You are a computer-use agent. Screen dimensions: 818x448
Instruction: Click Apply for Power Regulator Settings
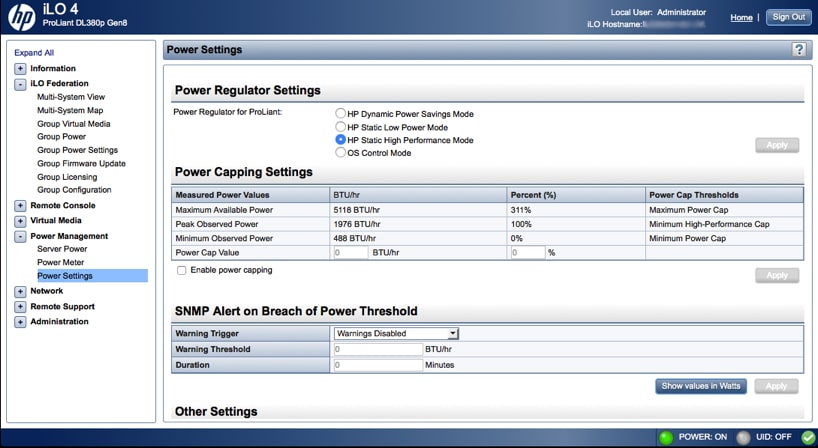[777, 145]
